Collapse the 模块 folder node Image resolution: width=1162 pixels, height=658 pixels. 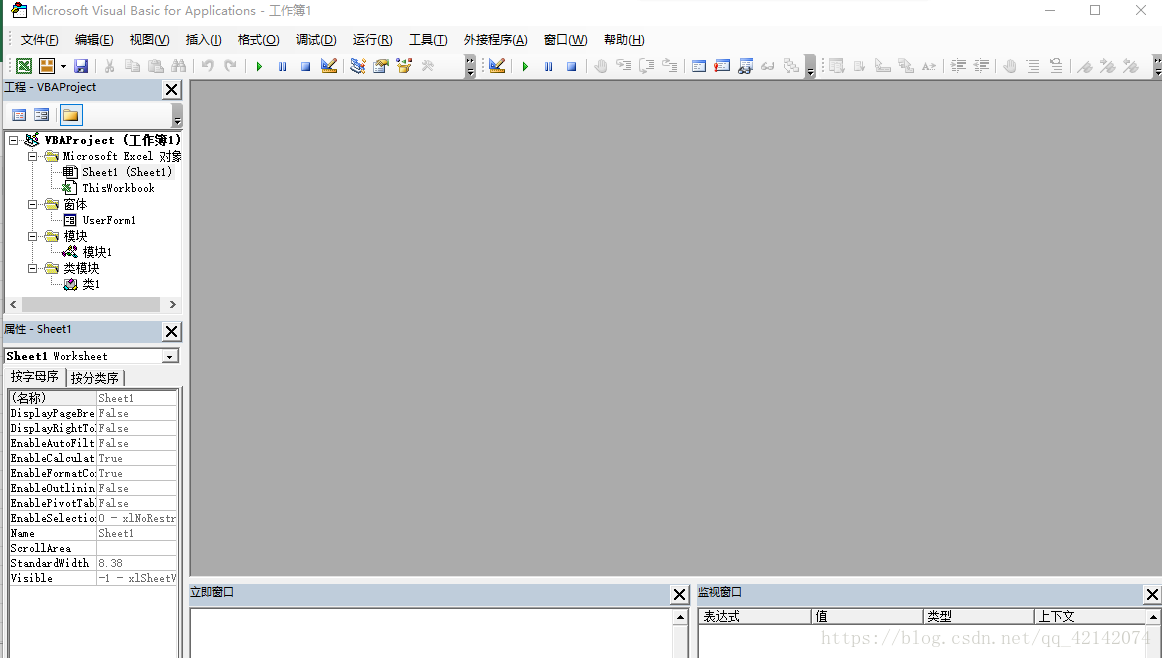32,236
